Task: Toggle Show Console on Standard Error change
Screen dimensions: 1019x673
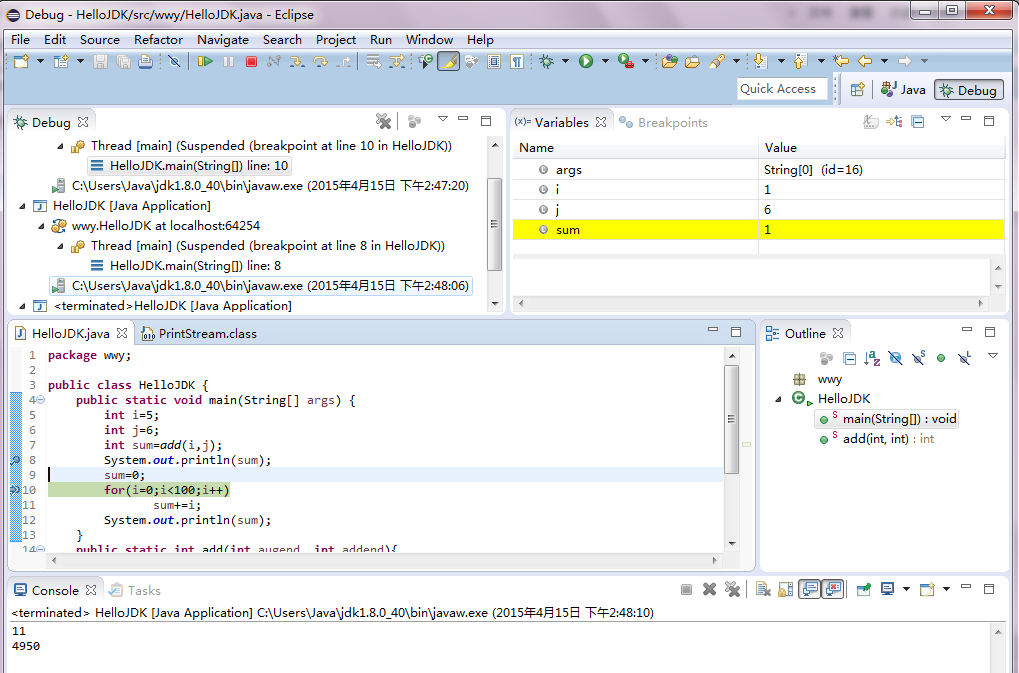Action: [x=833, y=589]
